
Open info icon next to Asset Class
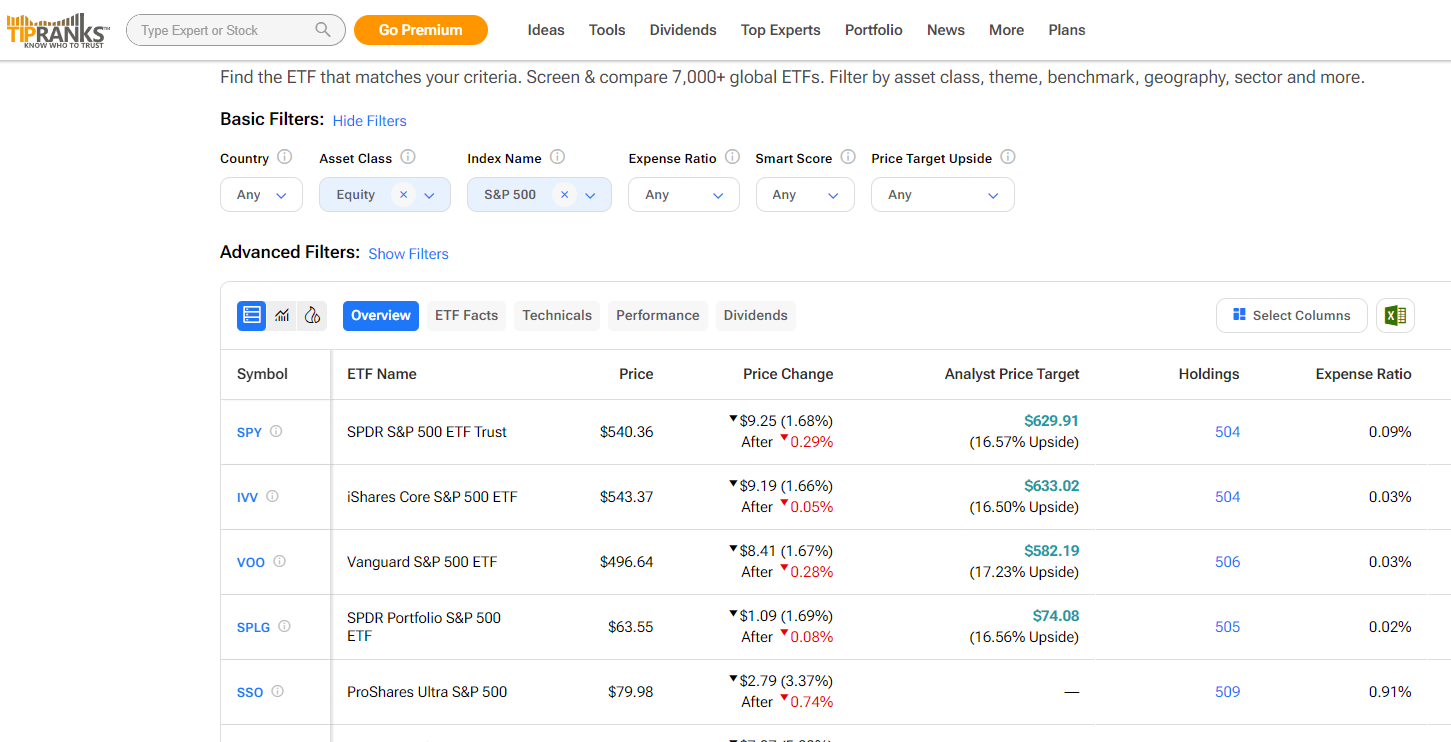pos(408,157)
